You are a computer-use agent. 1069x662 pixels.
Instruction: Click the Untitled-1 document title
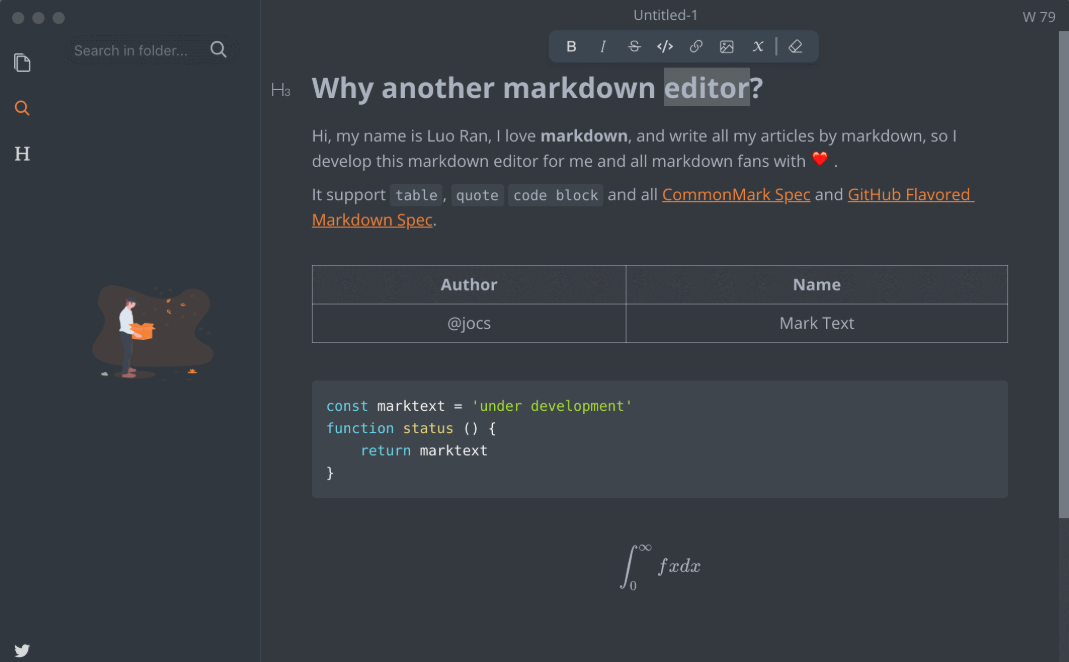click(x=665, y=14)
